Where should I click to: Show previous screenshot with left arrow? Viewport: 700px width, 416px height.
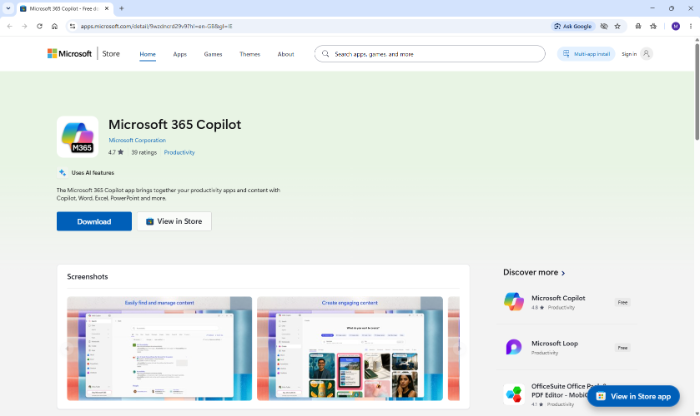(68, 349)
